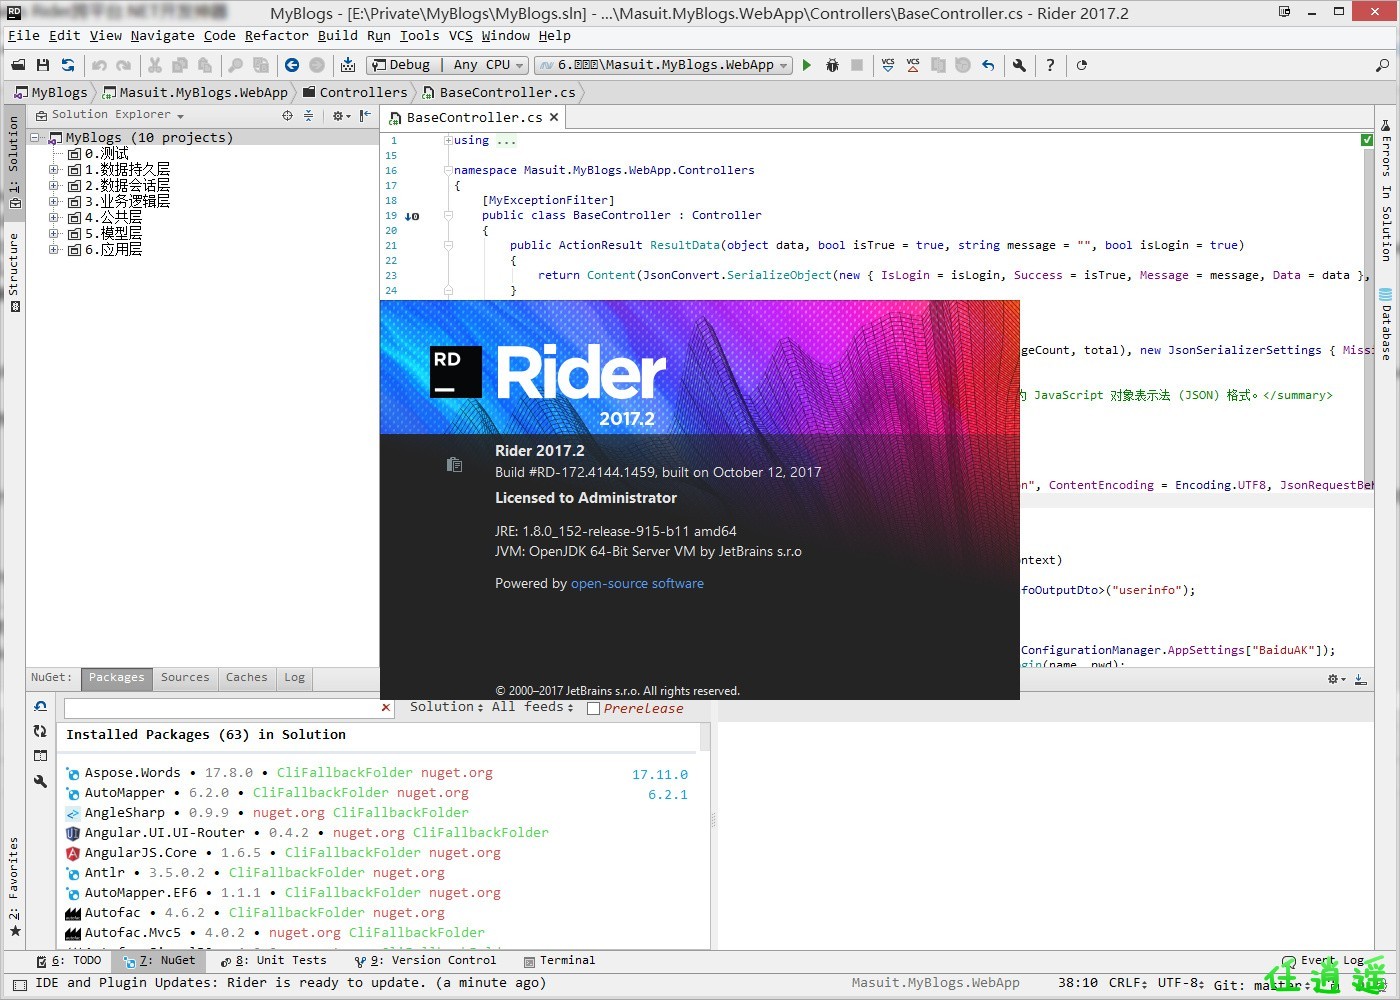Switch to the NuGet Log tab
The image size is (1400, 1000).
[x=294, y=678]
